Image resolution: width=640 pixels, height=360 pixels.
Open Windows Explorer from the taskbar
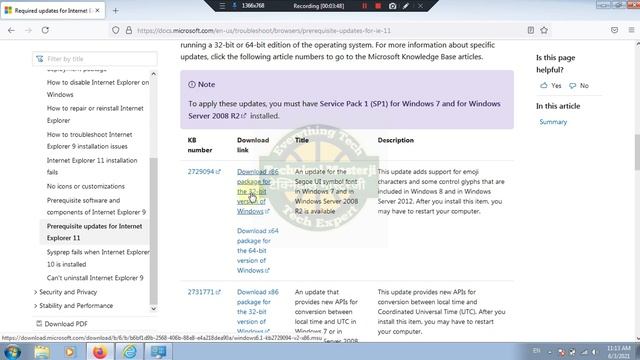41,352
